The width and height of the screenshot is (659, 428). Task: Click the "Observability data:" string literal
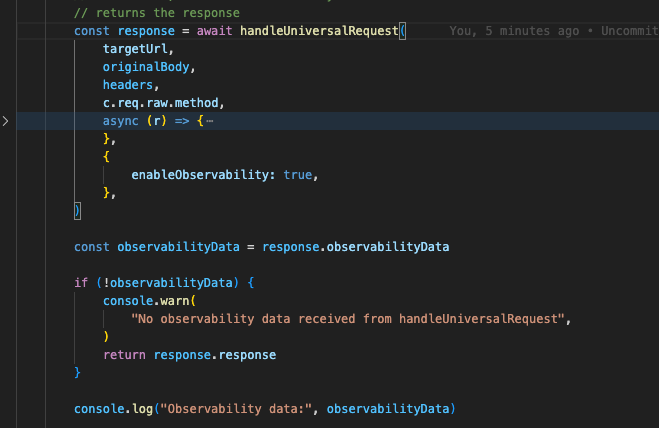pyautogui.click(x=236, y=409)
